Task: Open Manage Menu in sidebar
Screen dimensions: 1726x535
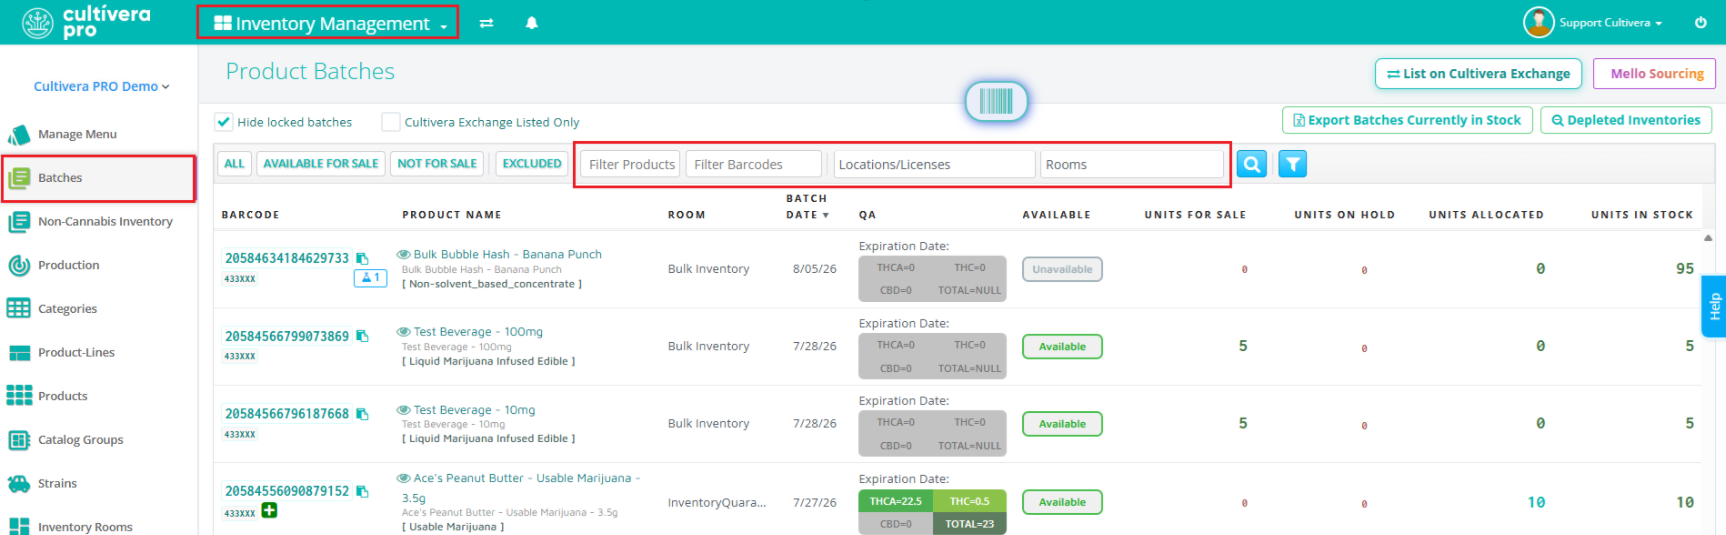Action: pyautogui.click(x=77, y=134)
